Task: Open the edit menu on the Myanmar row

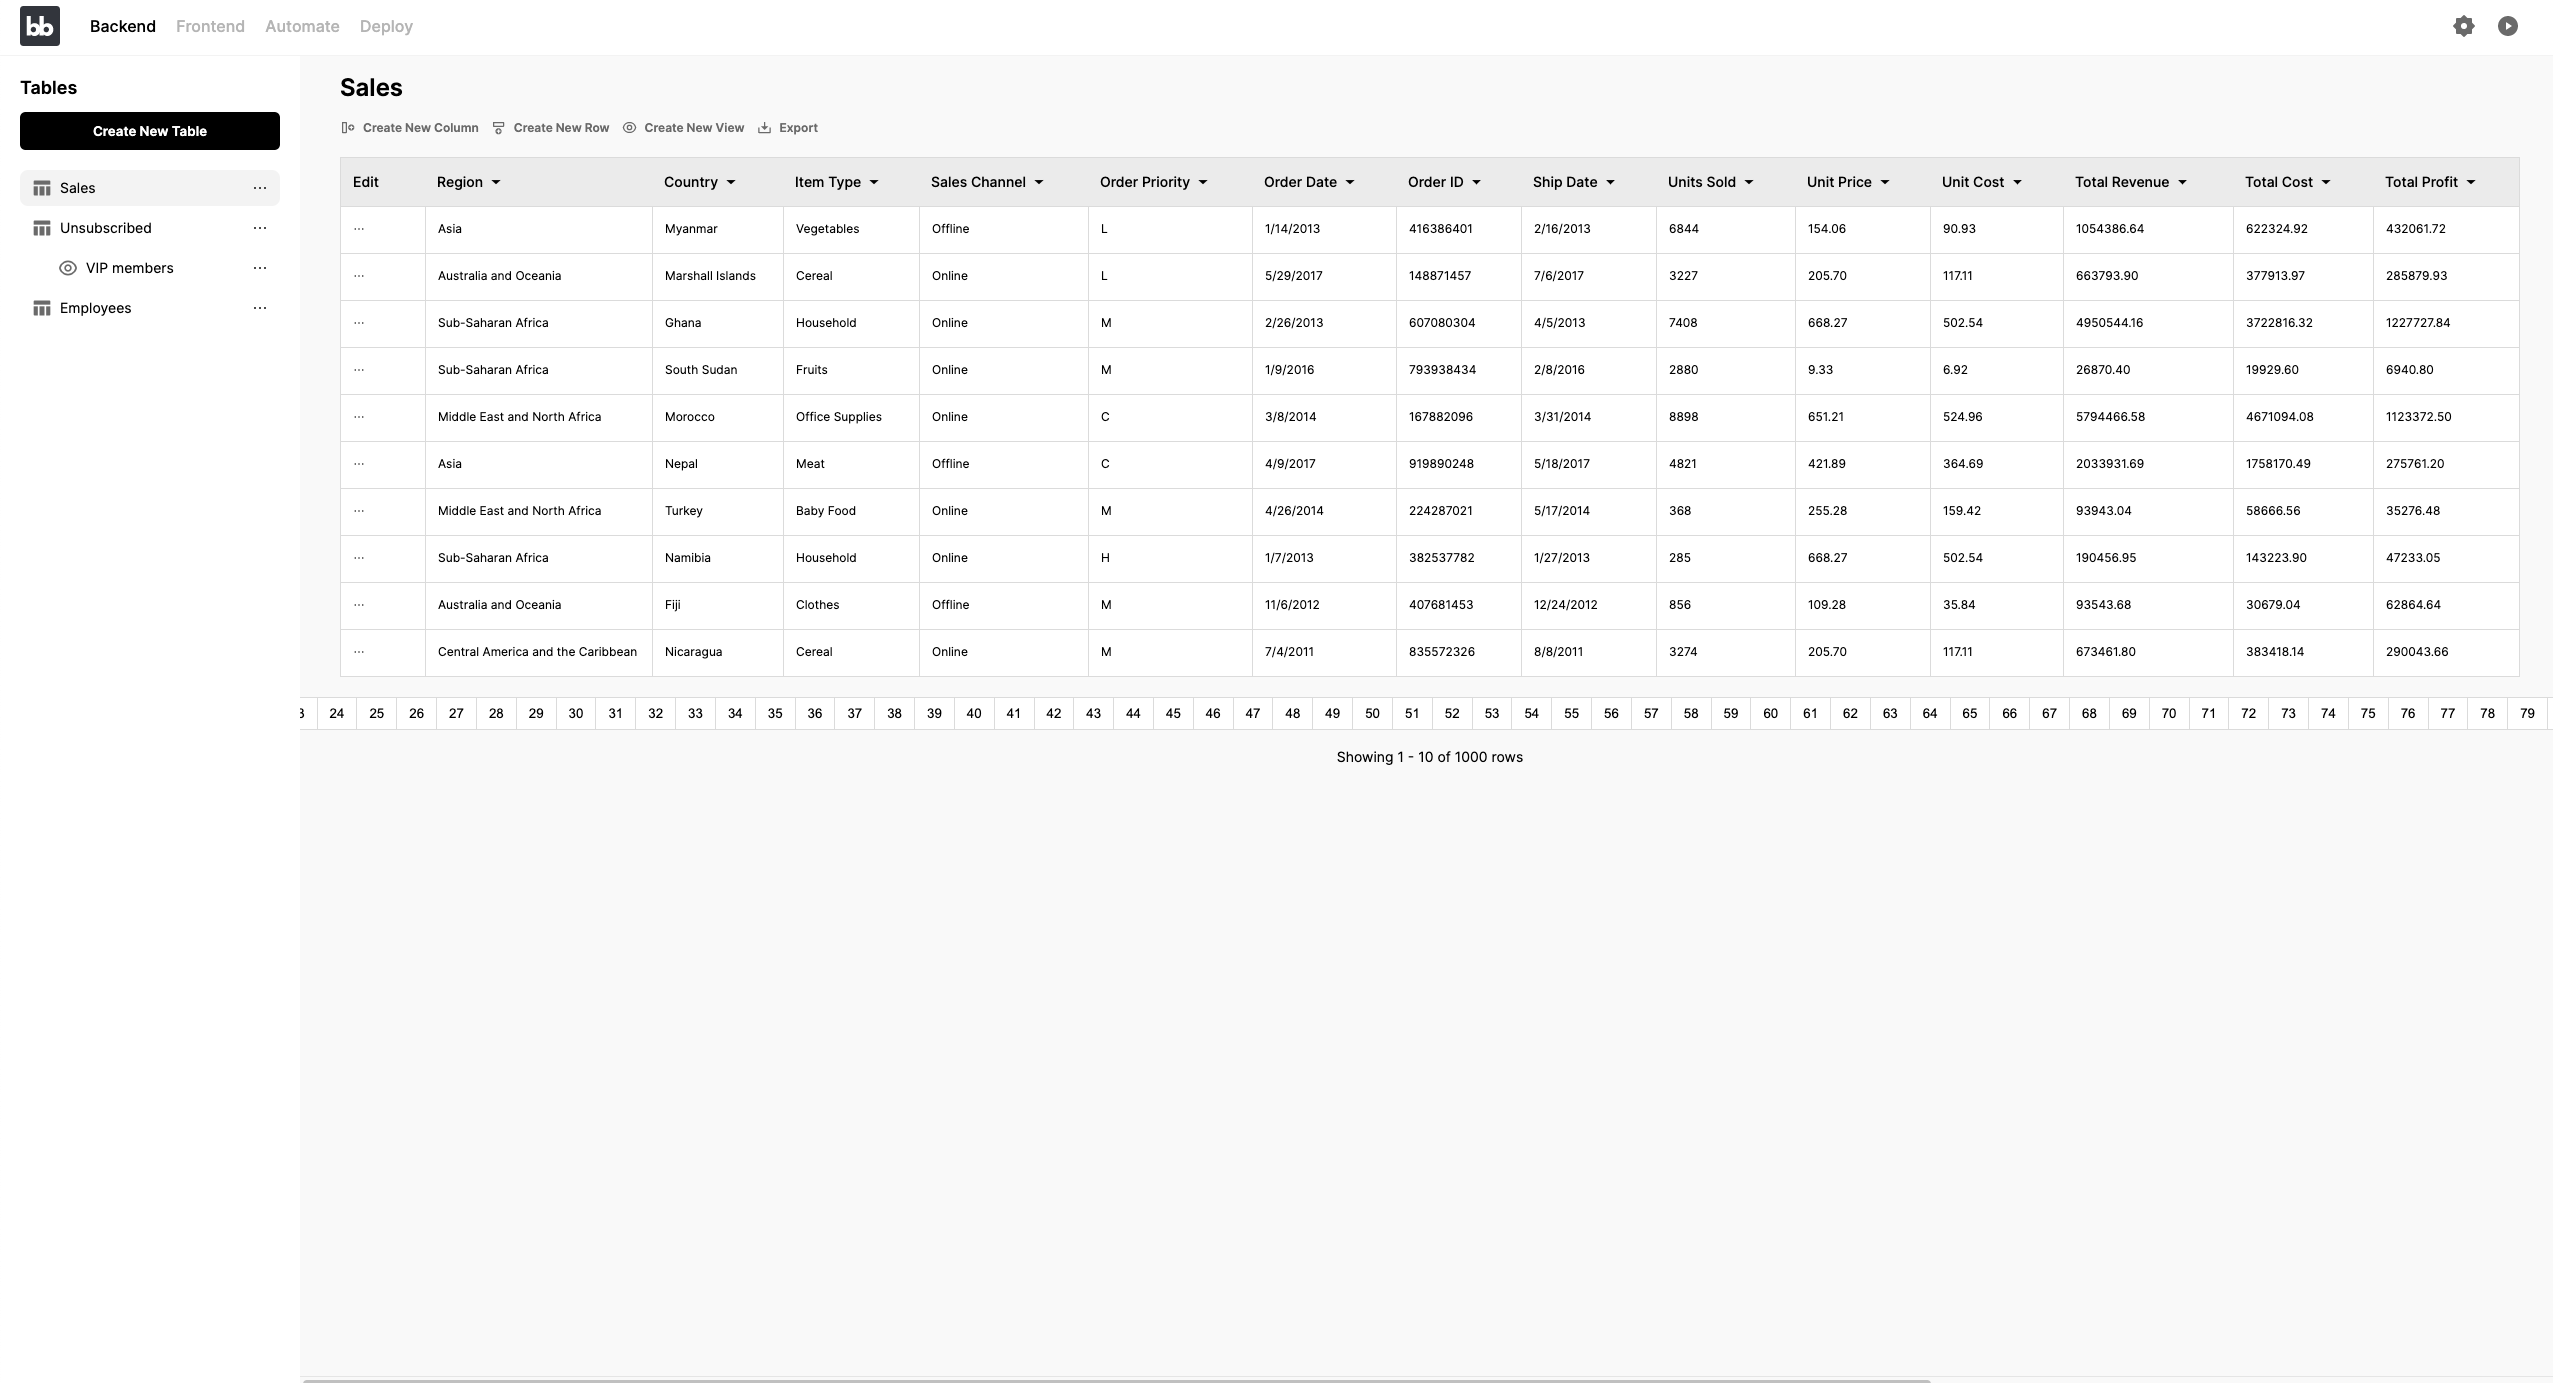Action: [361, 228]
